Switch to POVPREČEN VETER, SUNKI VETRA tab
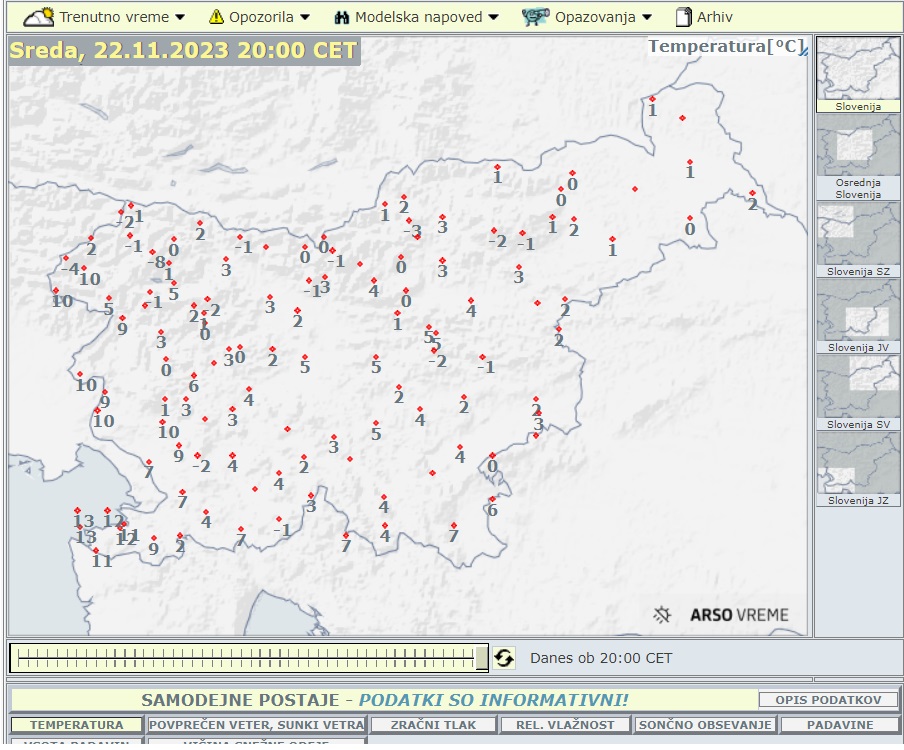The width and height of the screenshot is (904, 750). pyautogui.click(x=257, y=725)
